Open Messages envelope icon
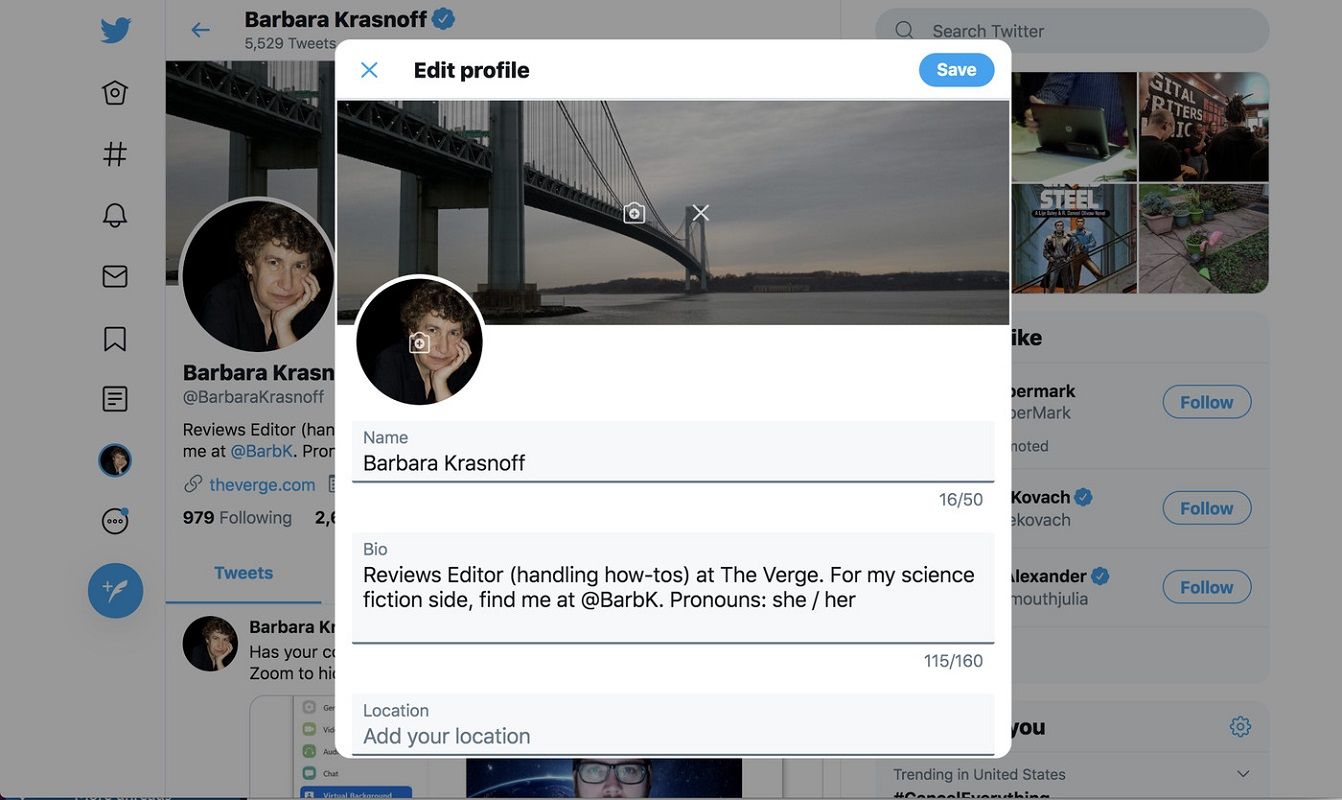Image resolution: width=1342 pixels, height=800 pixels. pyautogui.click(x=115, y=276)
